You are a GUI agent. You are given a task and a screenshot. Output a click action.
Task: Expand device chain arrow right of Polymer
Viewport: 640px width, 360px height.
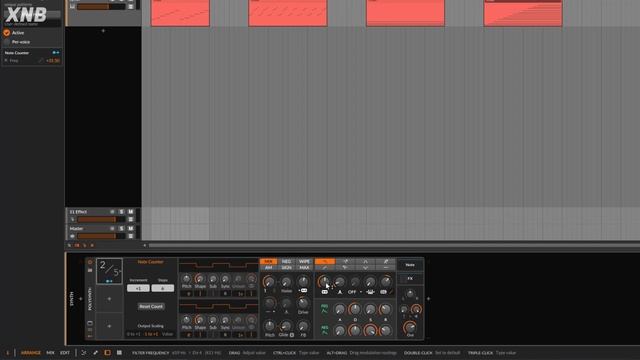coord(428,299)
